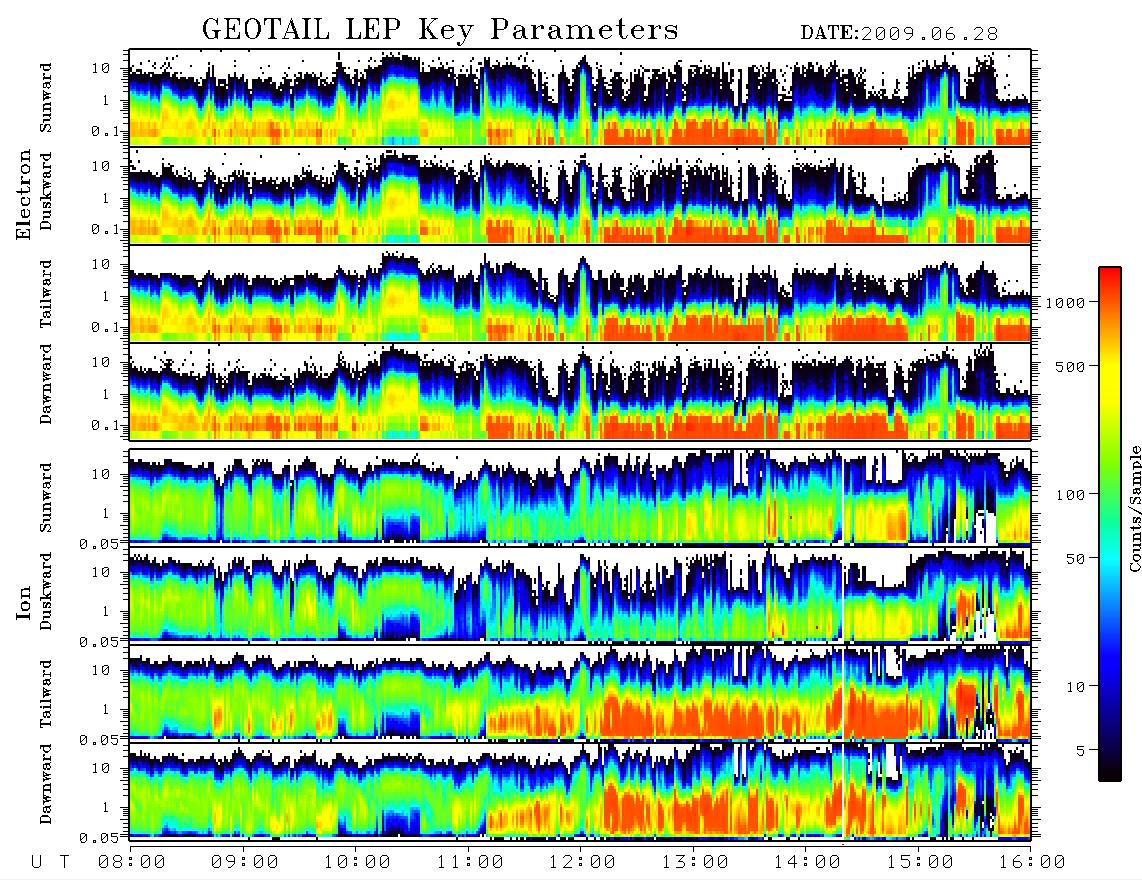1142x880 pixels.
Task: Select the Electron 'Duskward' axis label
Action: tap(46, 191)
